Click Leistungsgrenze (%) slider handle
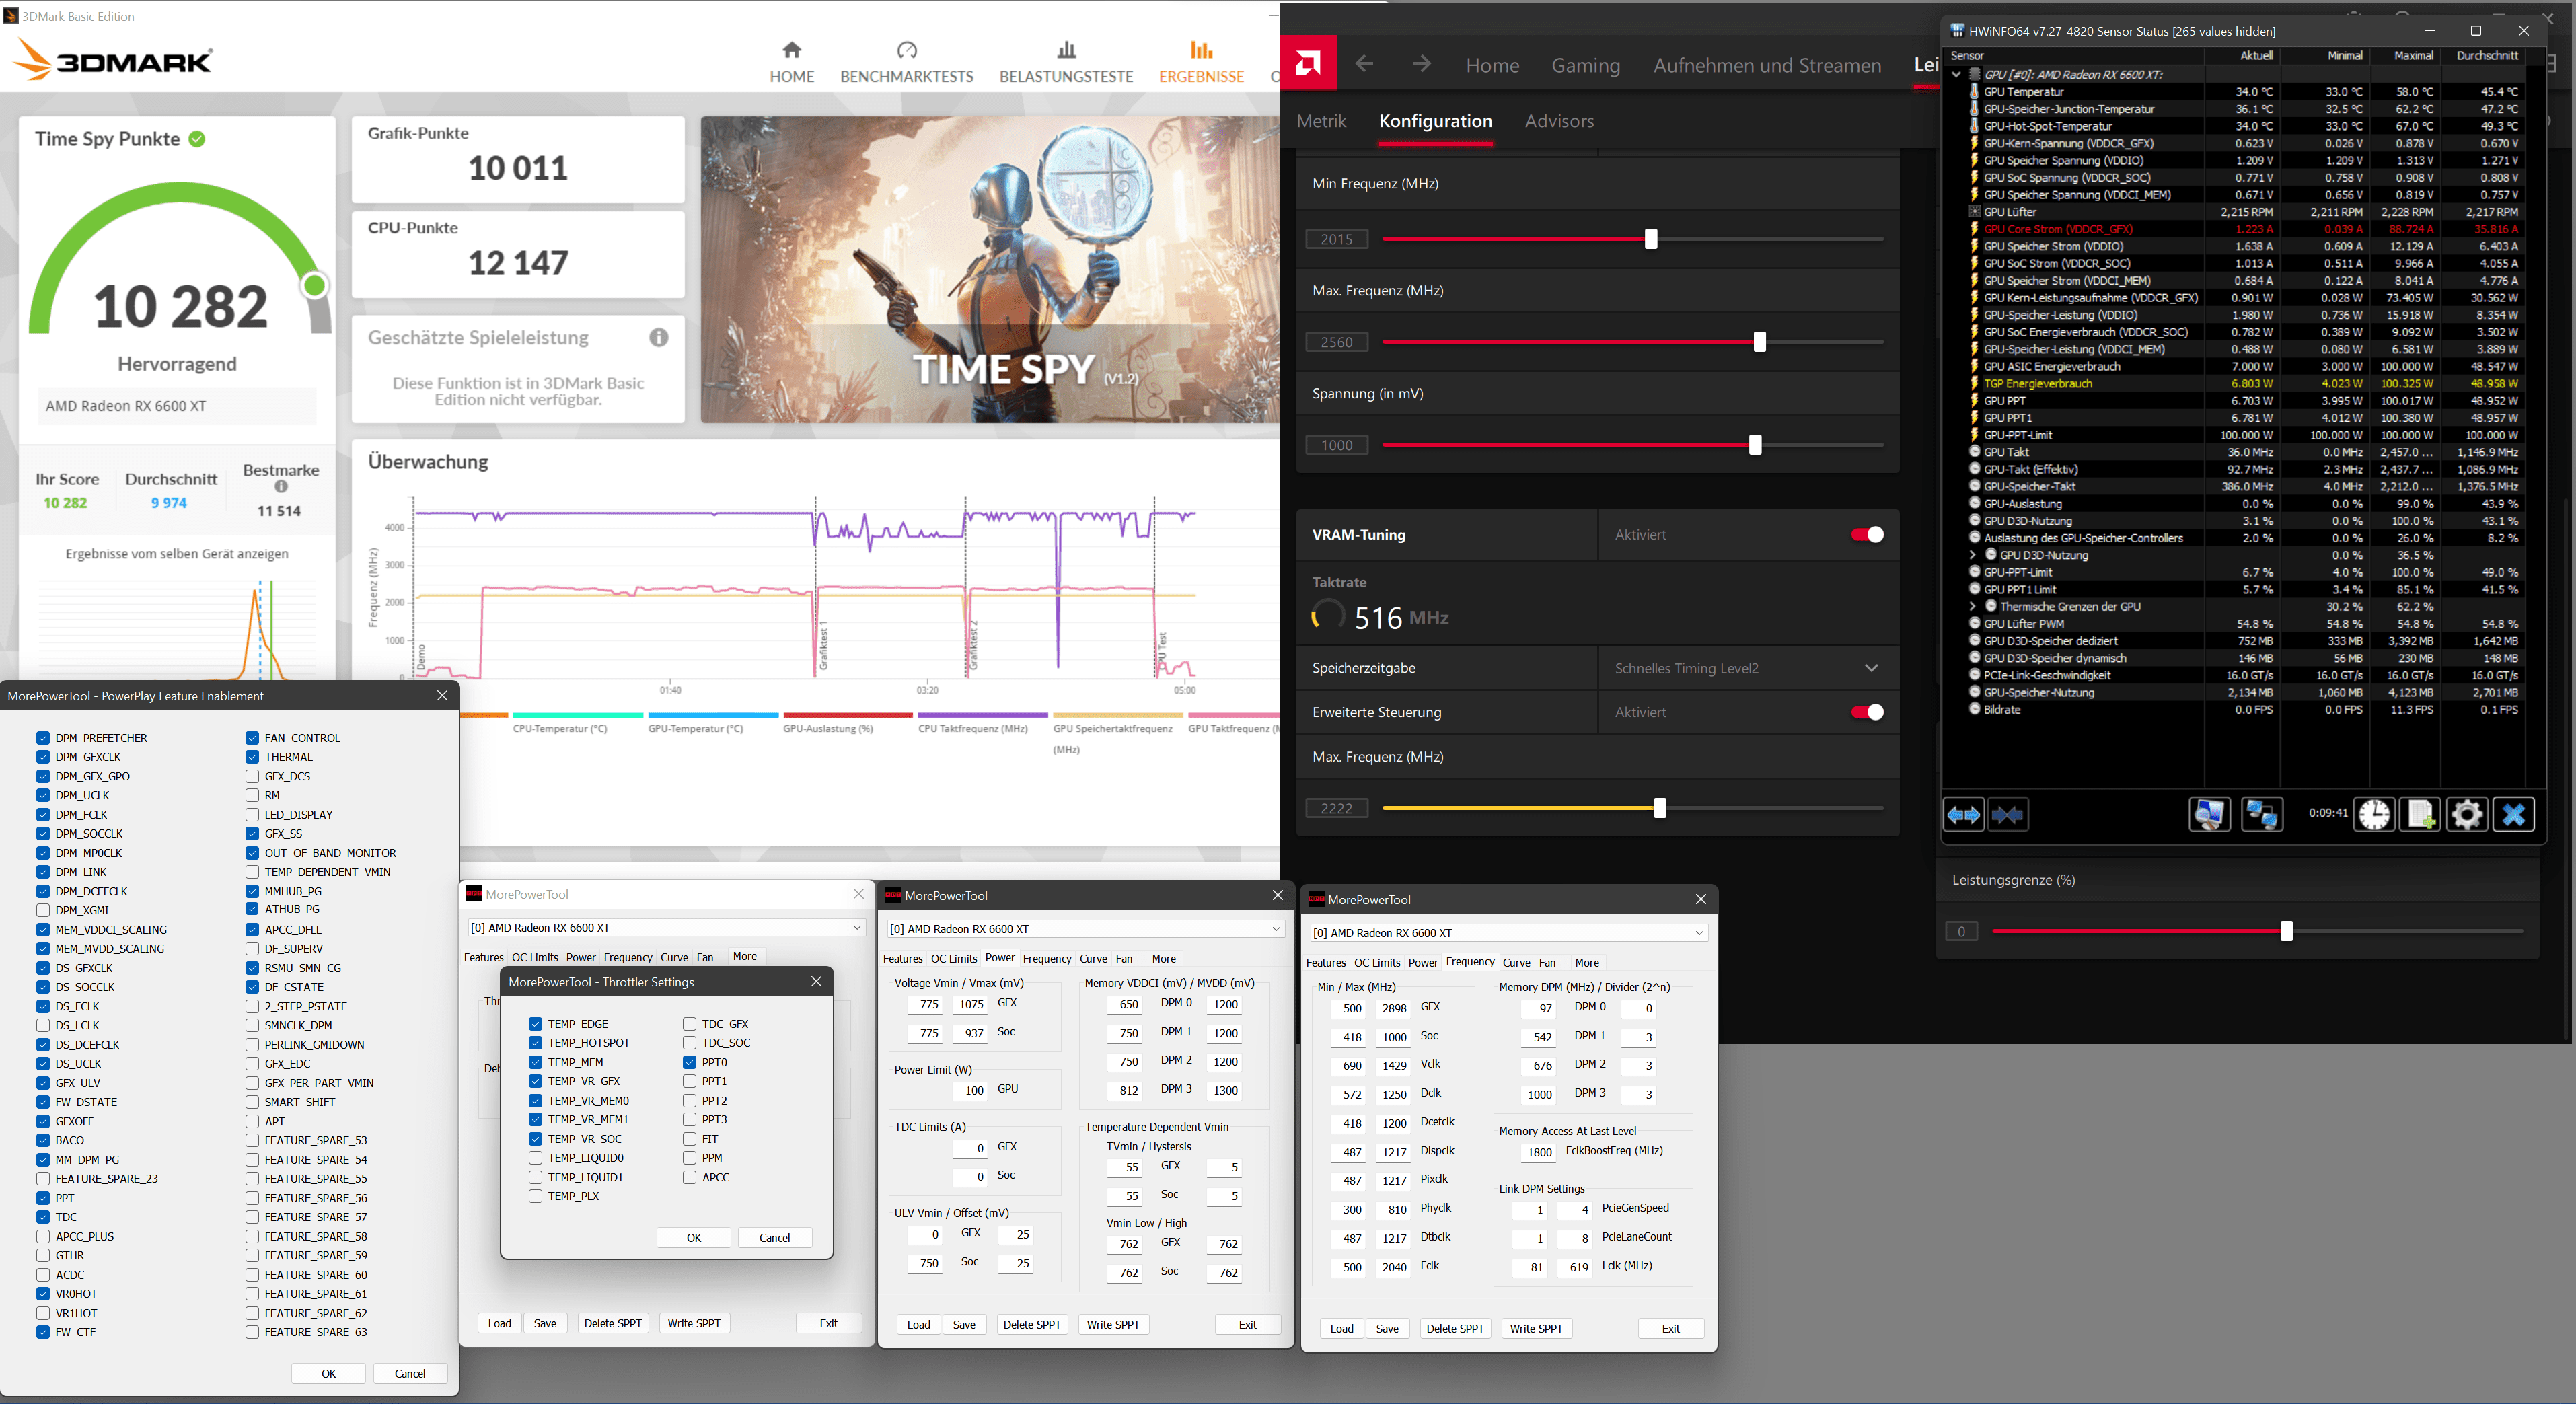Viewport: 2576px width, 1404px height. 2286,932
